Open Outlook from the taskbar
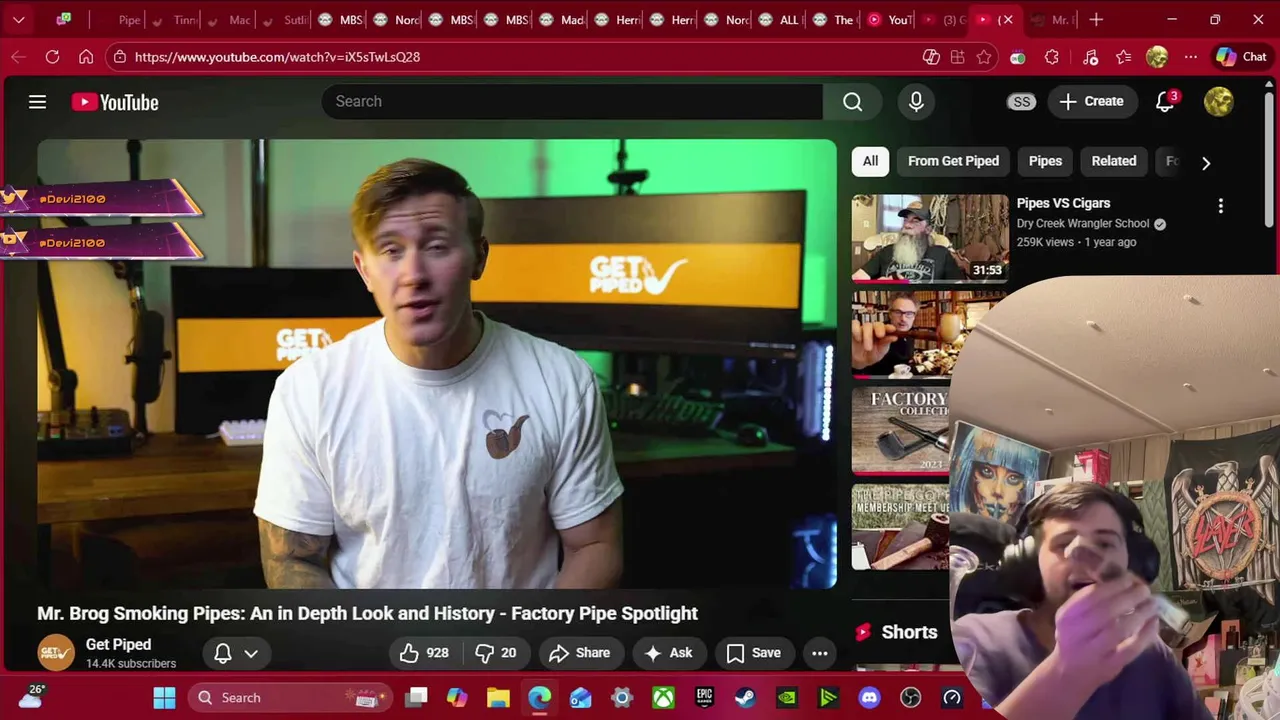The height and width of the screenshot is (720, 1280). click(580, 697)
